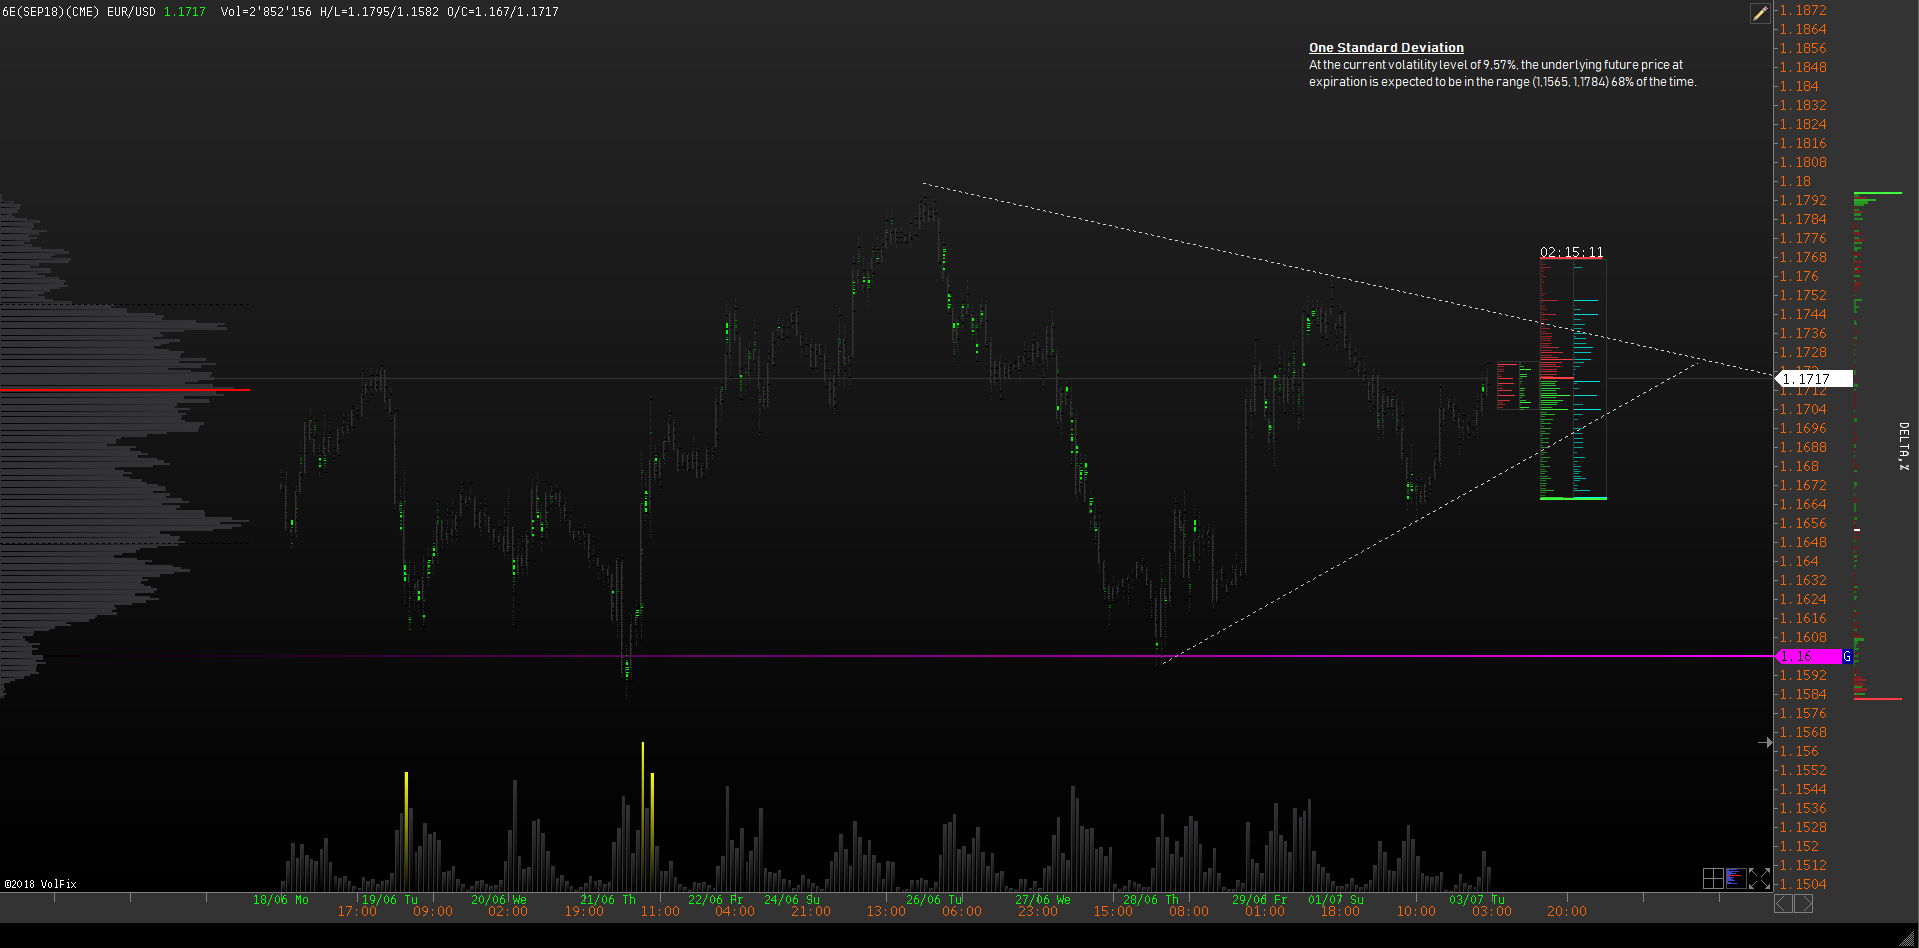Screen dimensions: 1919x948
Task: Click the 03/07 Tu date on time axis
Action: [1476, 900]
